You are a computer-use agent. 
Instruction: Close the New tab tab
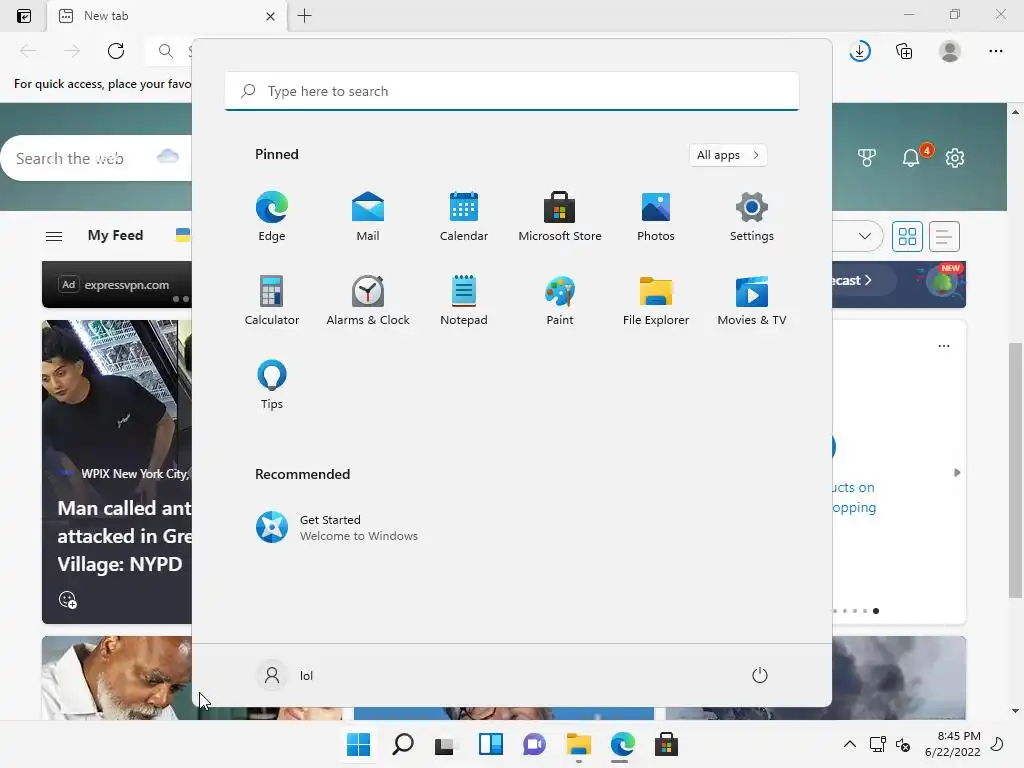[x=270, y=16]
